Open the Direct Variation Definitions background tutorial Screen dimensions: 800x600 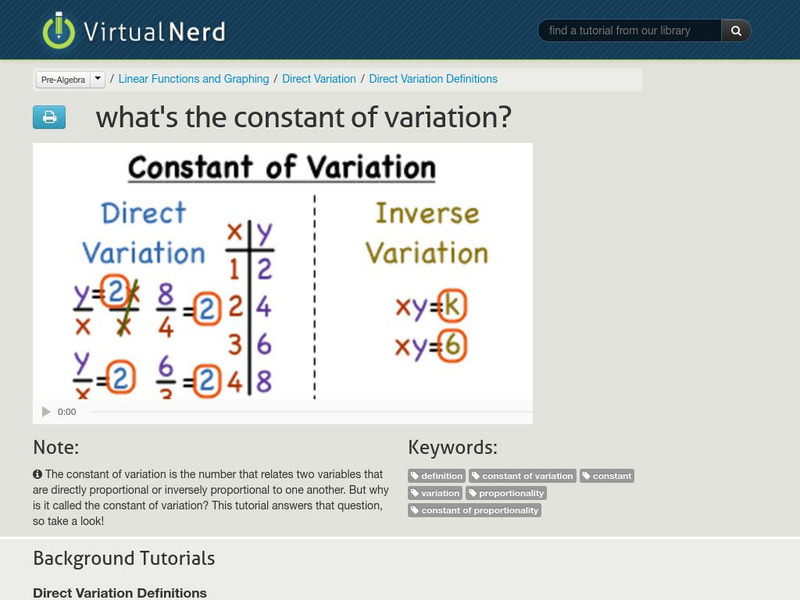[120, 592]
